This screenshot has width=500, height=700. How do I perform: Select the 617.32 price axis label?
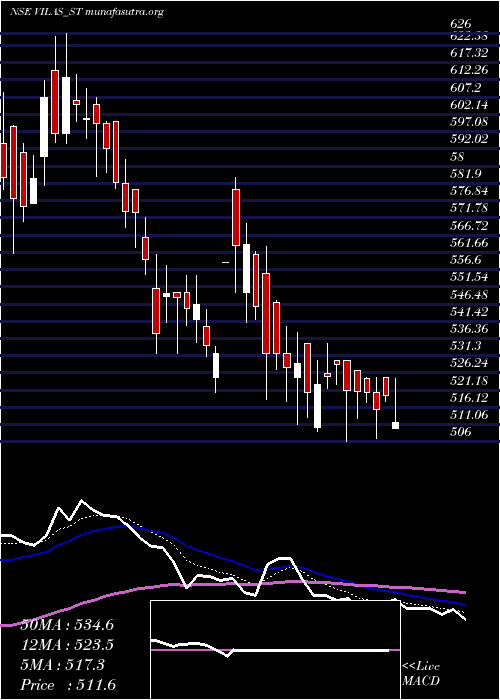coord(469,53)
